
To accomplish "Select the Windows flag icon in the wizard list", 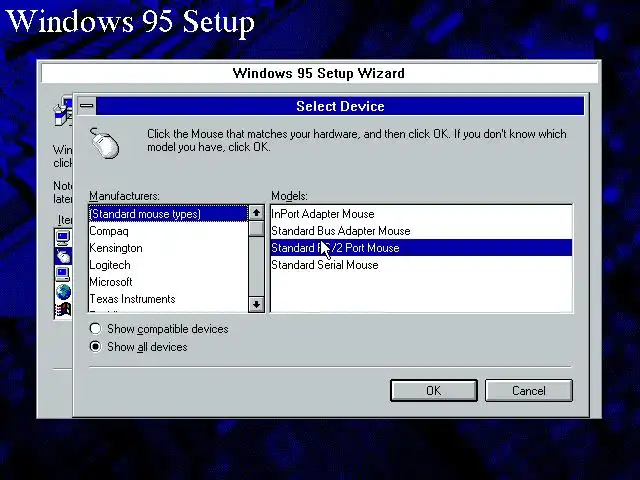I will (63, 310).
